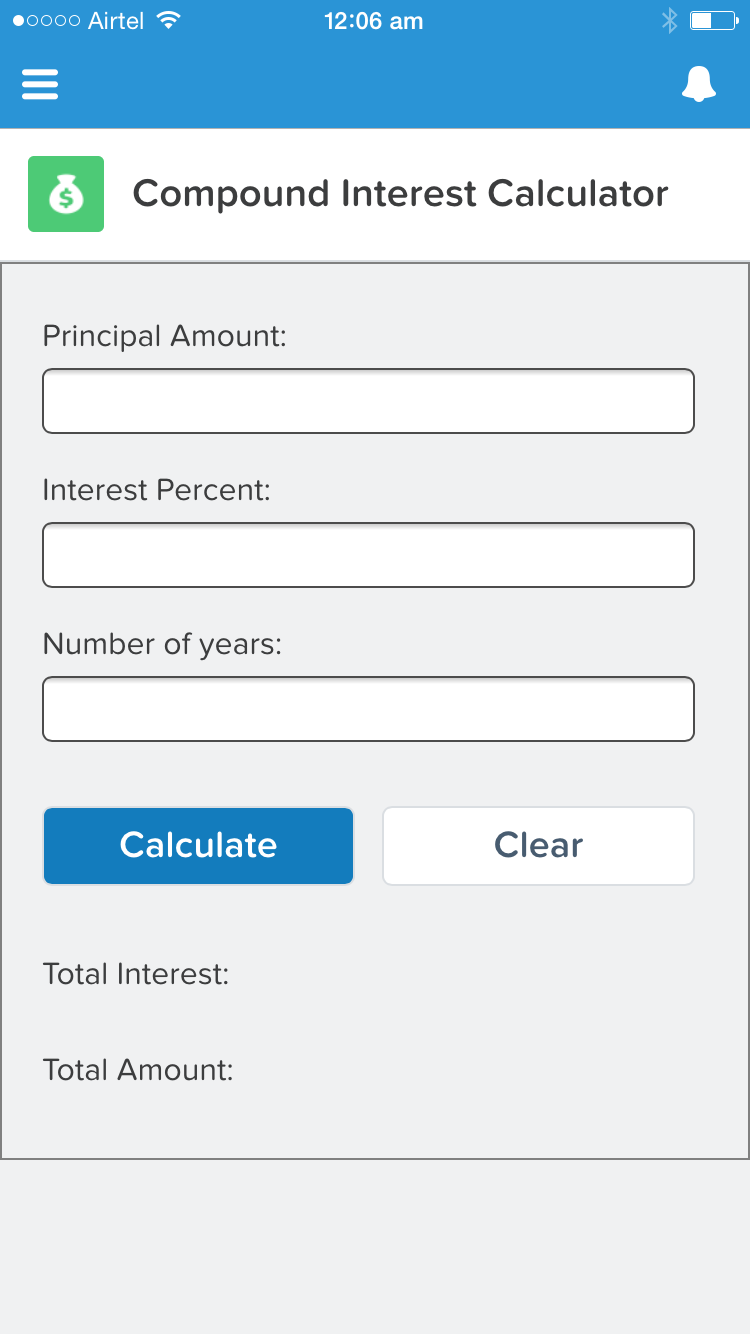Image resolution: width=750 pixels, height=1334 pixels.
Task: Open the hamburger navigation menu
Action: [x=40, y=84]
